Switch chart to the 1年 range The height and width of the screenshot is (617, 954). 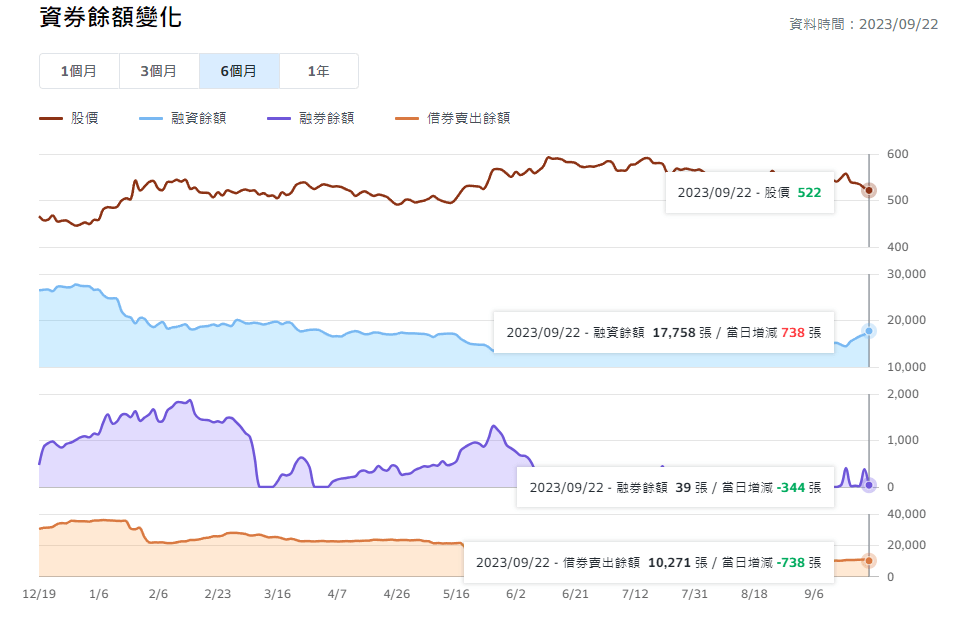(319, 71)
